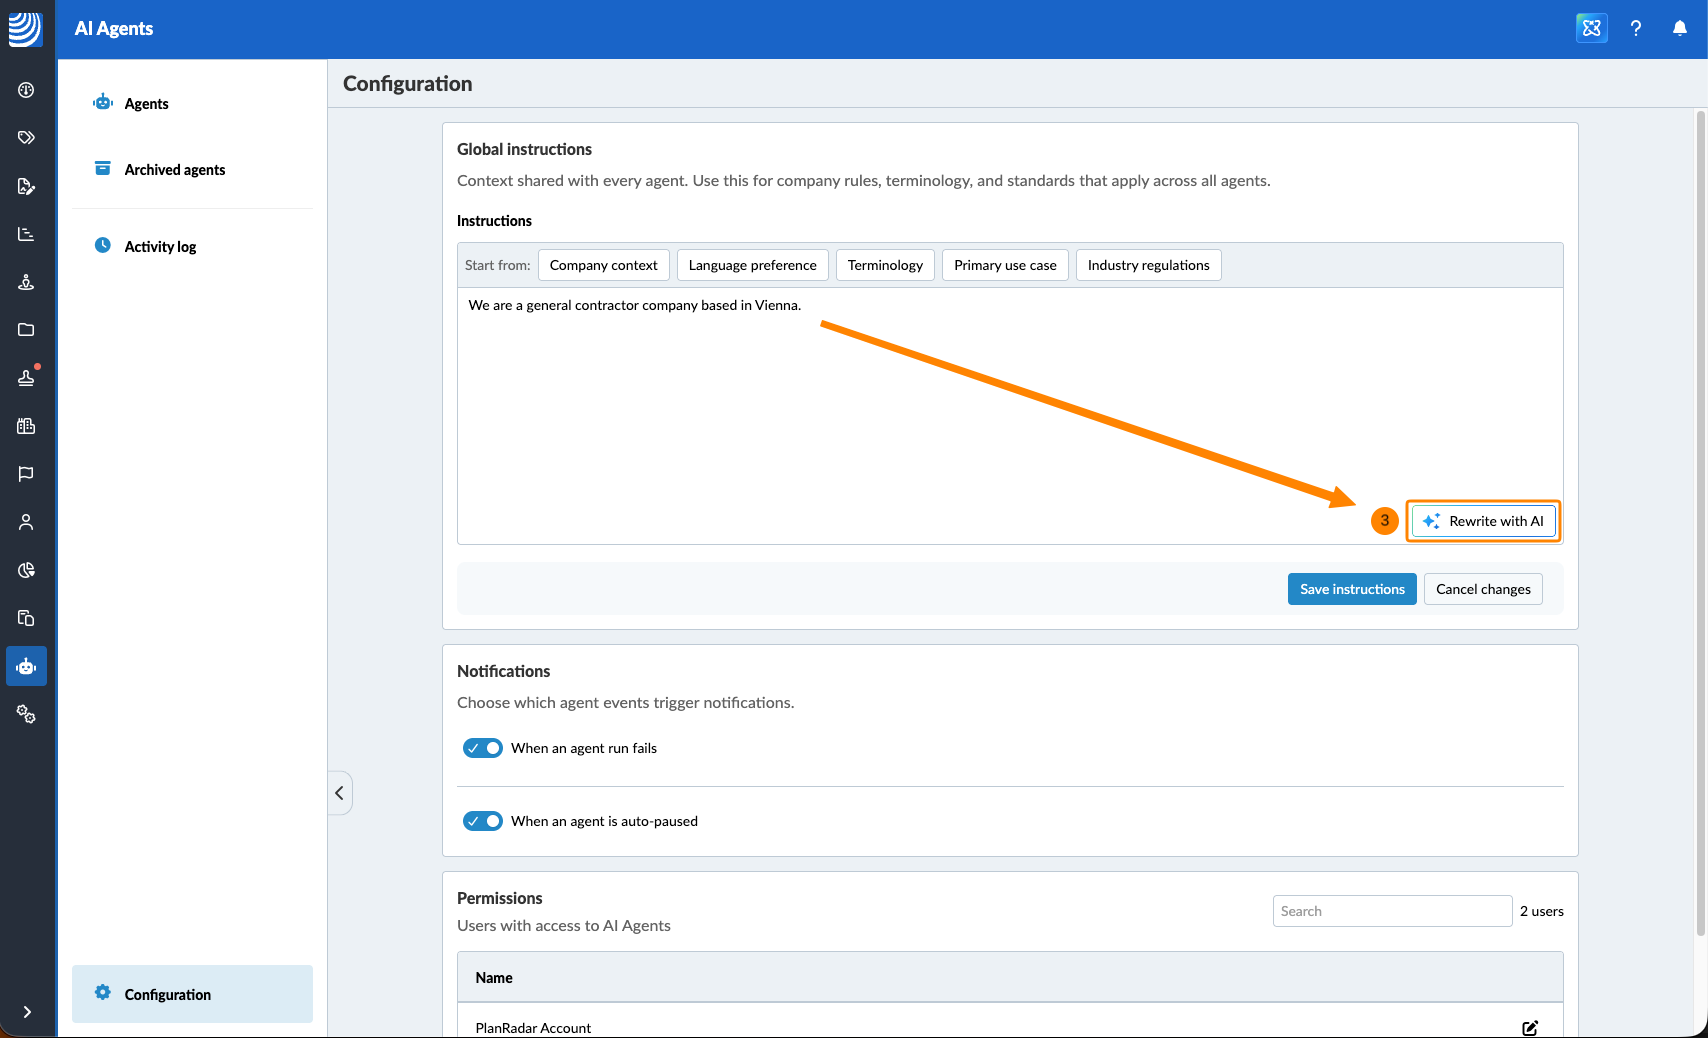Click the '2 users' count label
Viewport: 1708px width, 1038px height.
pos(1542,911)
